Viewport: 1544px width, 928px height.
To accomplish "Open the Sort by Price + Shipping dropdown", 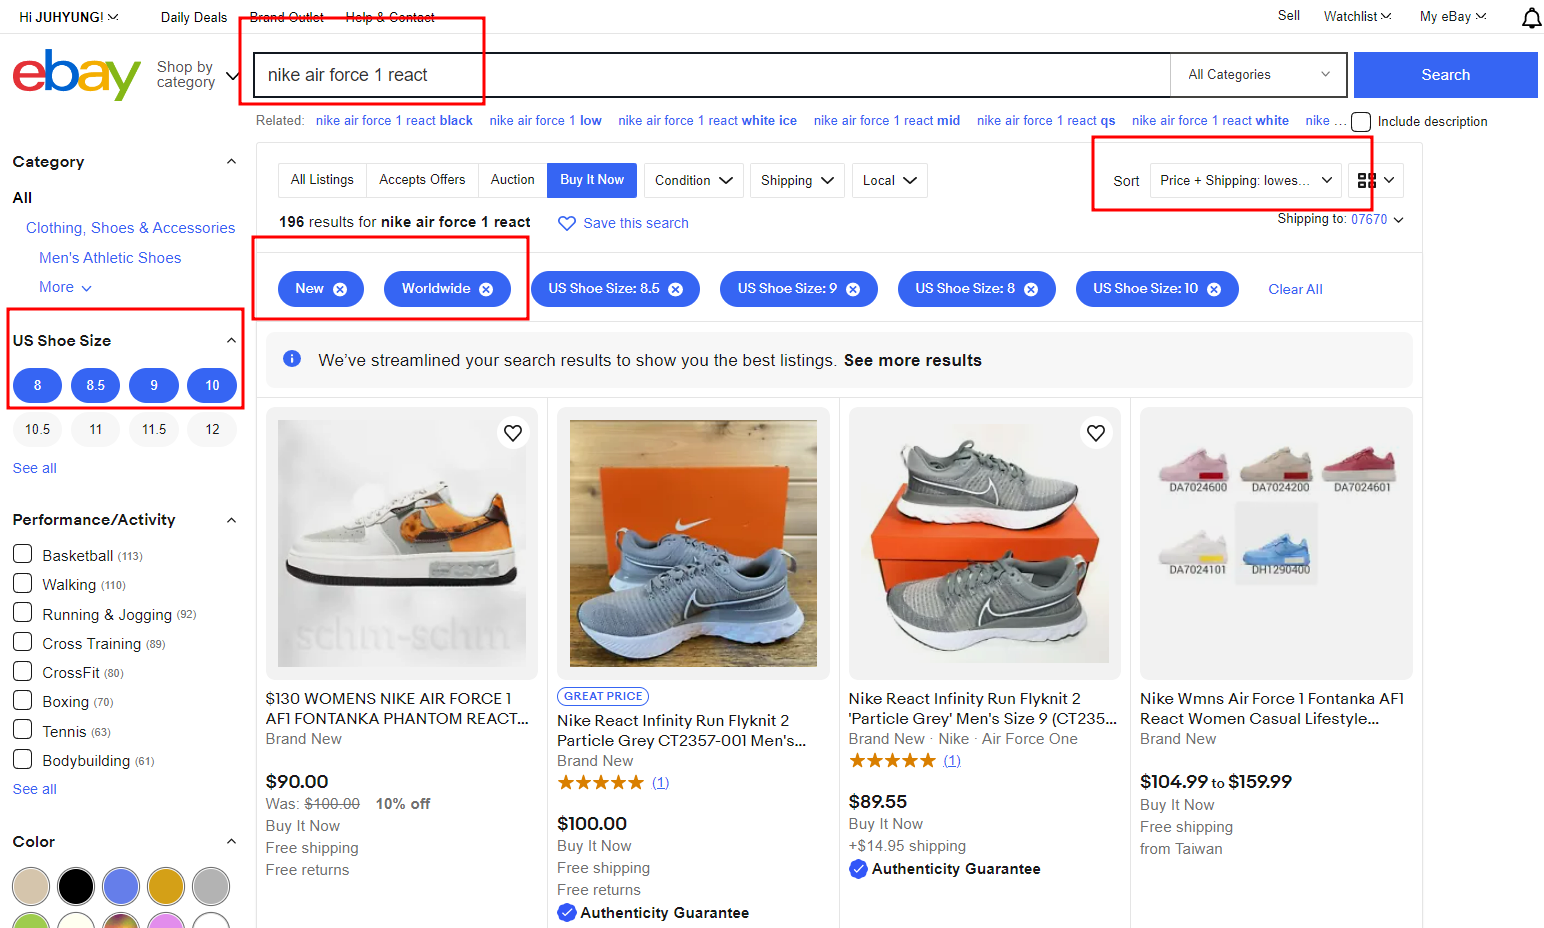I will tap(1246, 180).
